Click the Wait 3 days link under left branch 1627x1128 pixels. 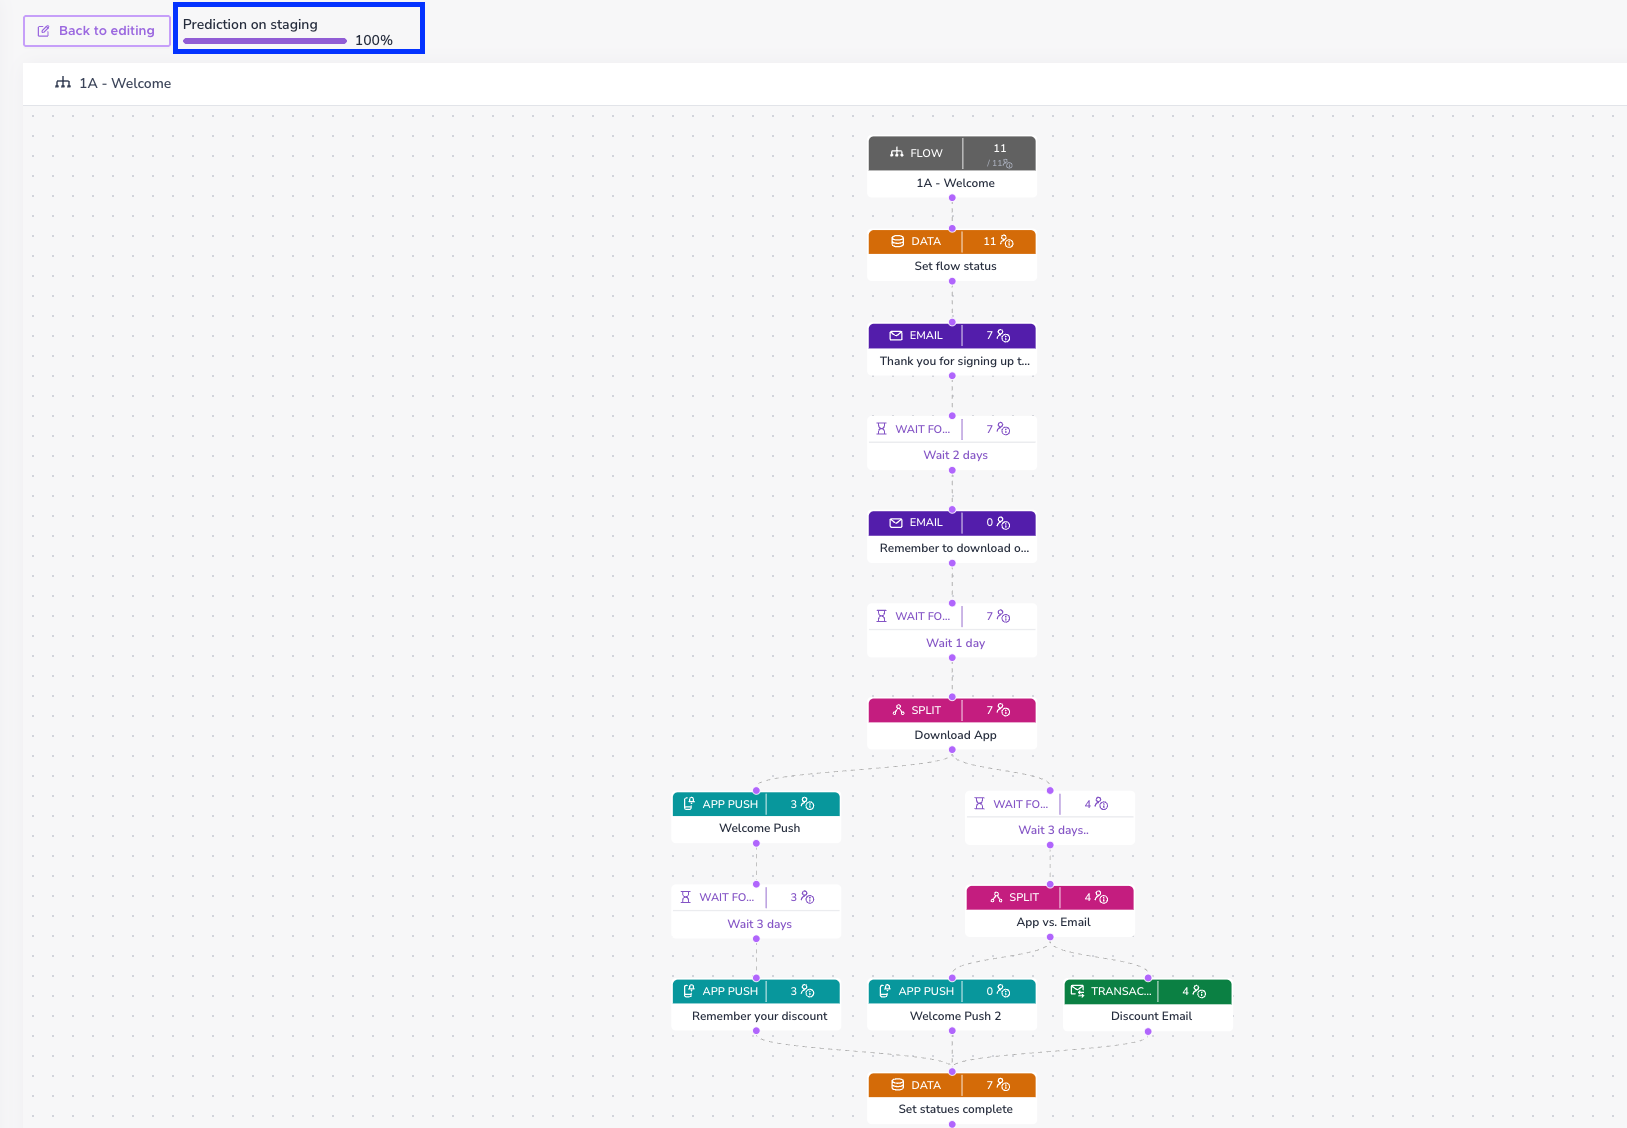[759, 924]
